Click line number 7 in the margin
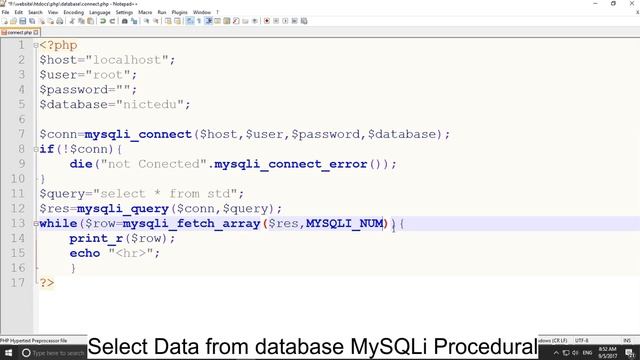This screenshot has width=640, height=360. (x=21, y=134)
